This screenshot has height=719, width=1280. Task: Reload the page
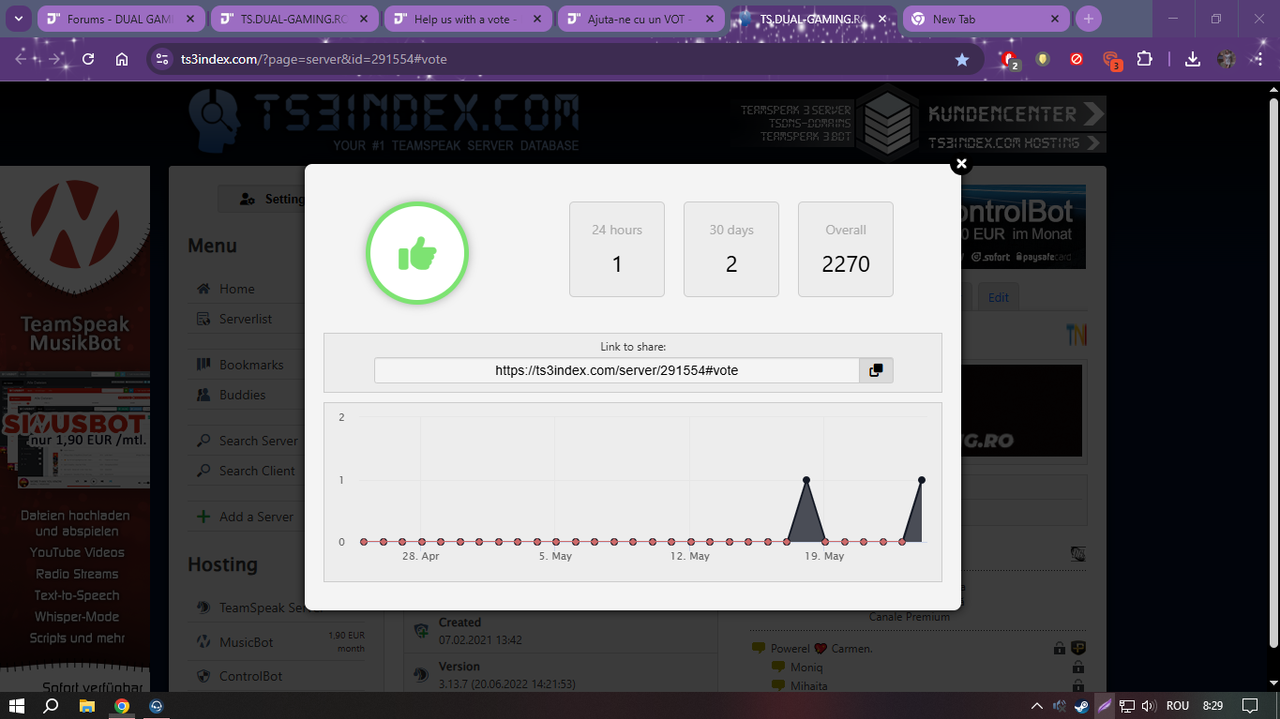pyautogui.click(x=88, y=59)
